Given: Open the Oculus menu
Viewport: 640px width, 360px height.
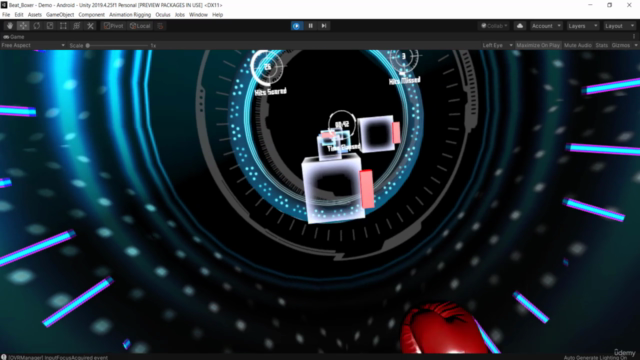Looking at the screenshot, I should pos(162,15).
